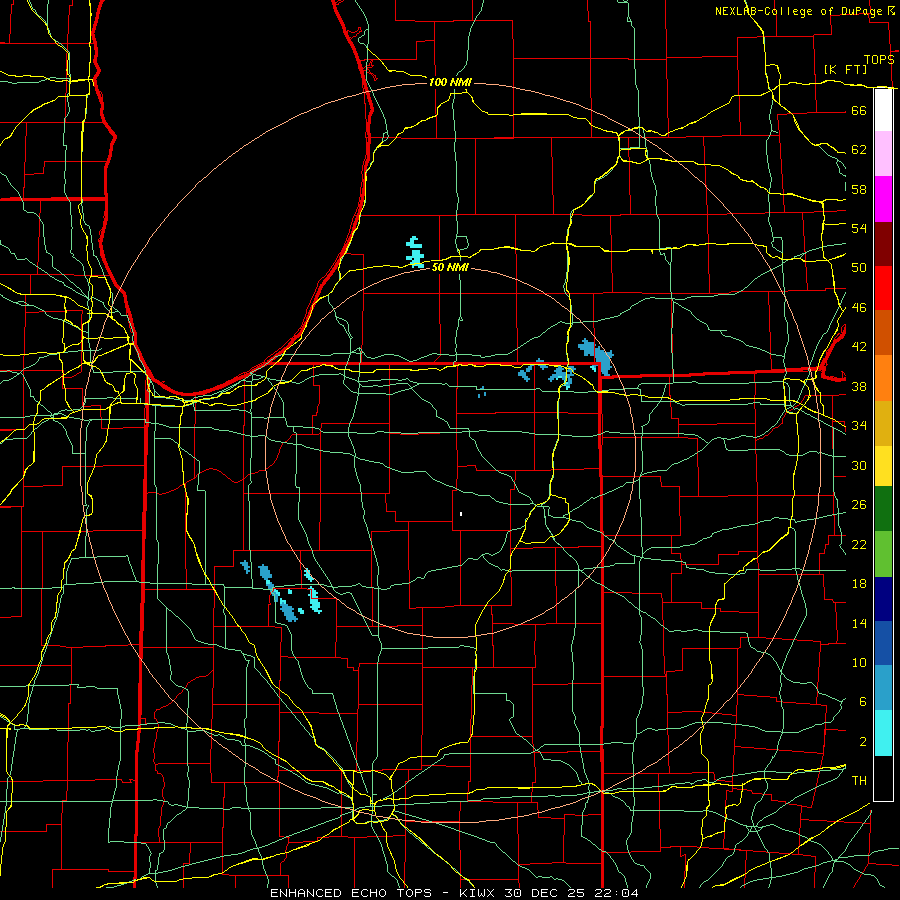Click the black TH legend swatch

click(x=883, y=778)
